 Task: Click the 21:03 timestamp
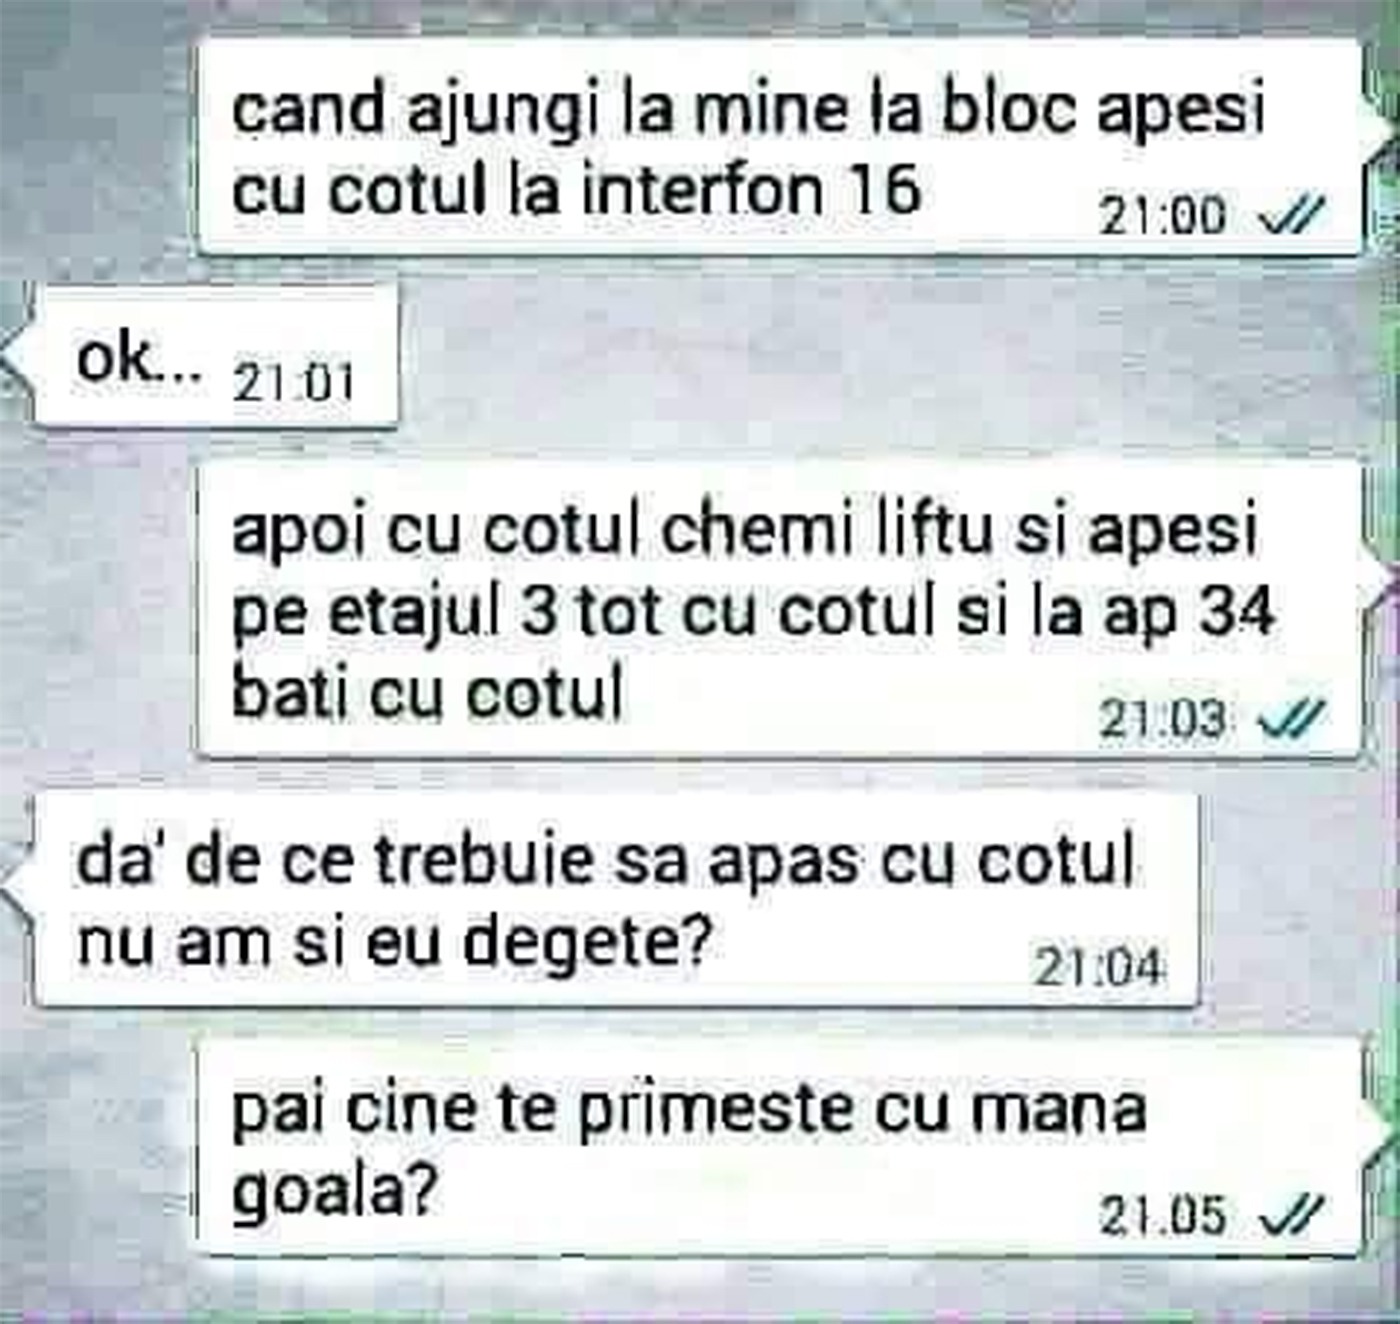pos(1162,718)
